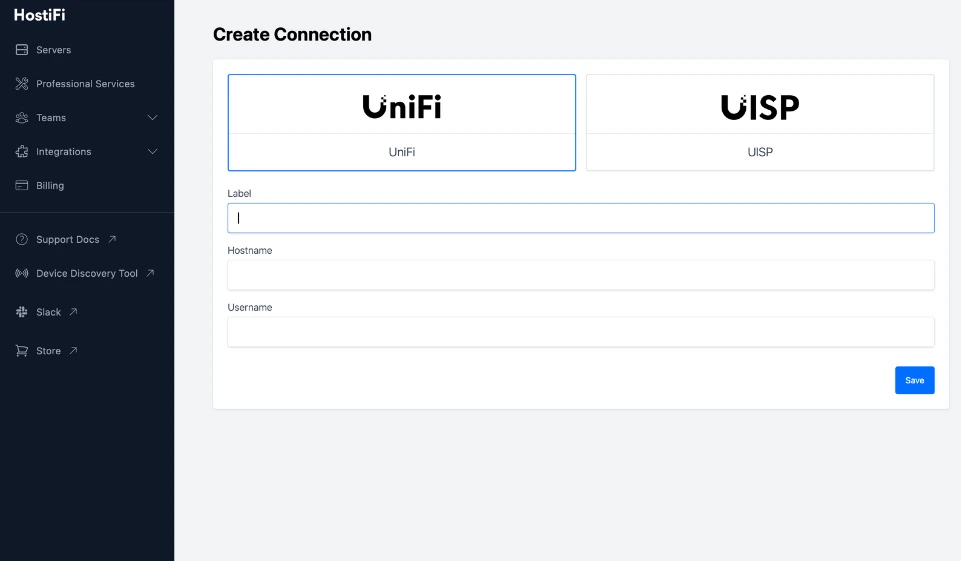Go to the Billing page

tap(50, 185)
